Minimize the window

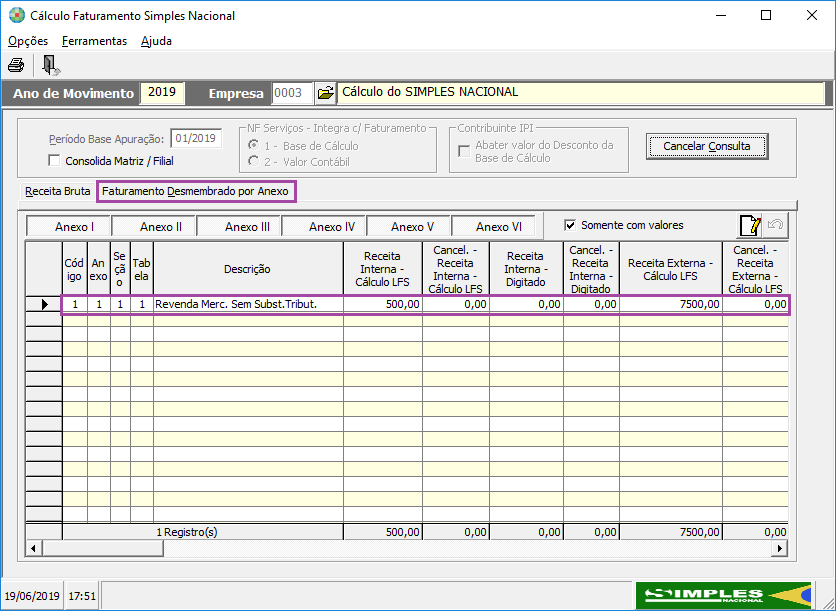[721, 15]
